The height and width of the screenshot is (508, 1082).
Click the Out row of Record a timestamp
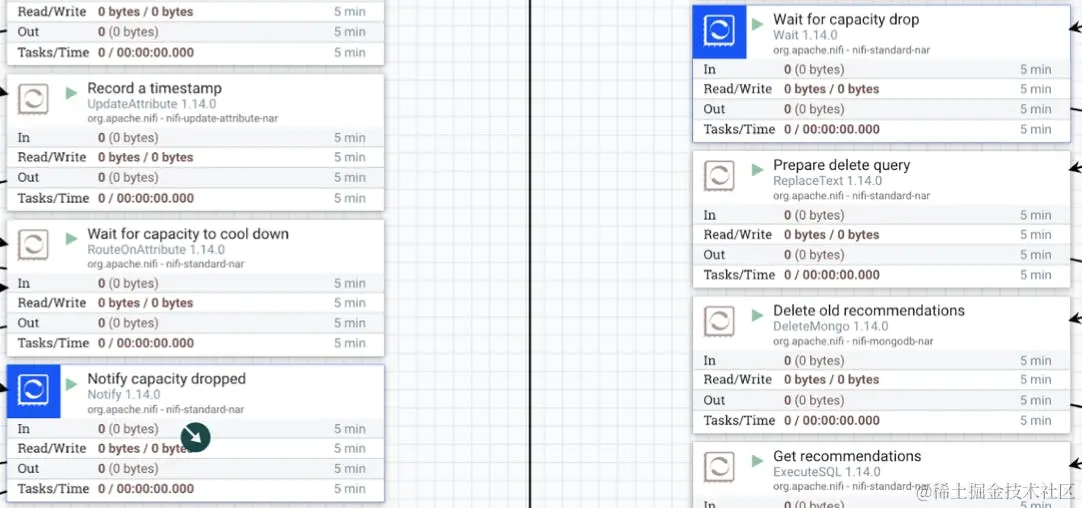point(195,177)
